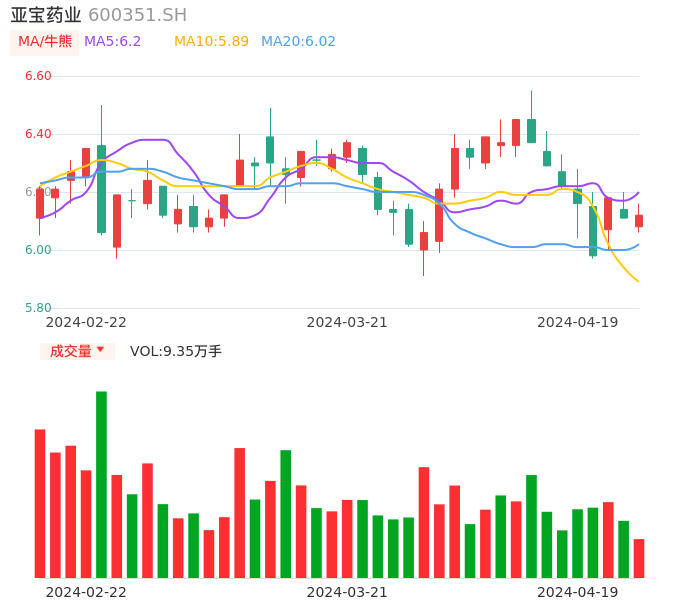686x606 pixels.
Task: Click the ticker code 600351.SH
Action: coord(137,15)
